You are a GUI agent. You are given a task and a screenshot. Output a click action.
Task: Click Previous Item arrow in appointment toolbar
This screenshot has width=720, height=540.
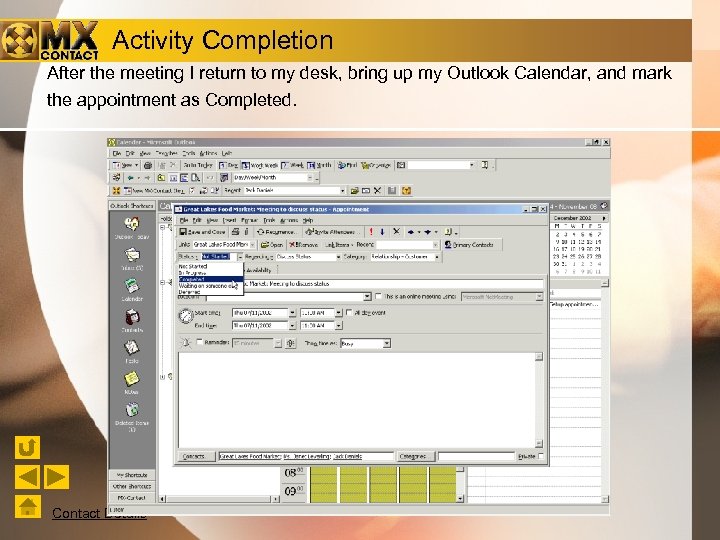click(411, 232)
